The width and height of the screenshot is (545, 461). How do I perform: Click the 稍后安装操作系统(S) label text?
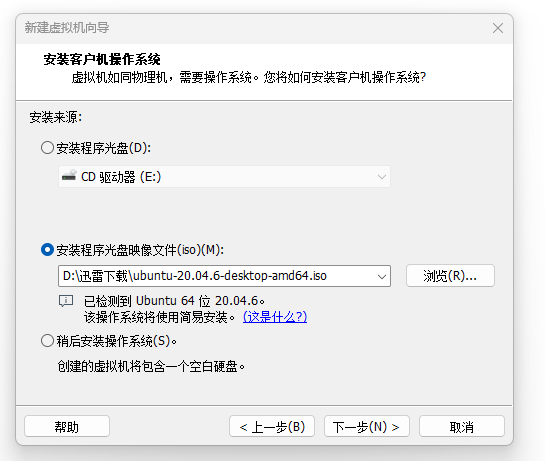[116, 341]
